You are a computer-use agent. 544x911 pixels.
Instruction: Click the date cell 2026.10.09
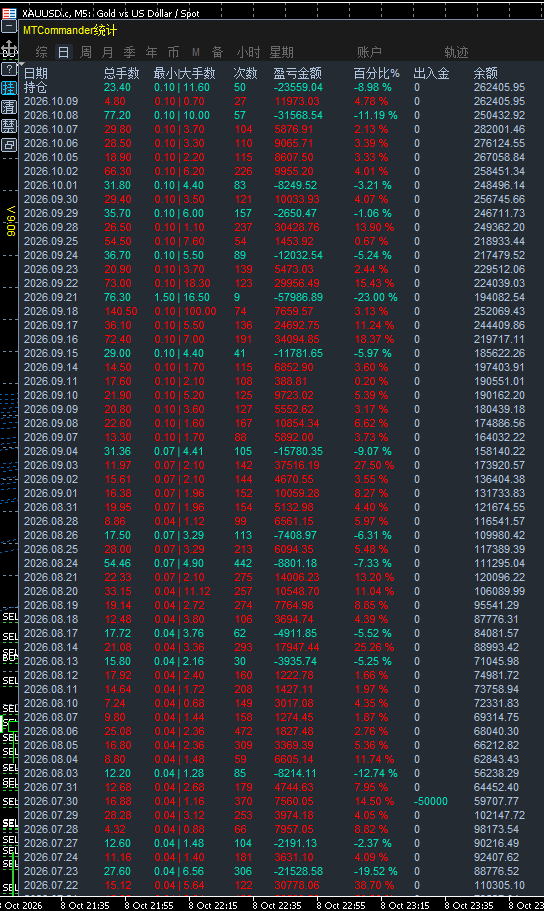tap(51, 101)
